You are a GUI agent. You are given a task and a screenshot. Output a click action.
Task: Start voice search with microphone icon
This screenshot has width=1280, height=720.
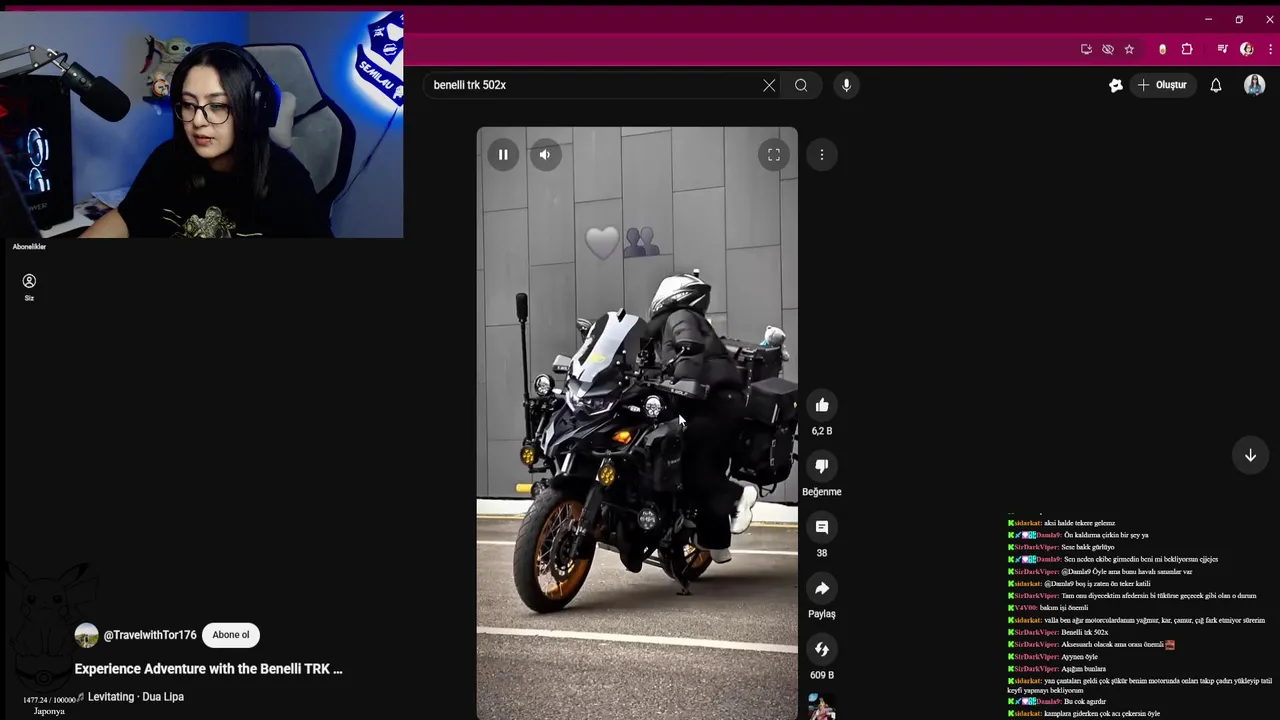pyautogui.click(x=846, y=85)
